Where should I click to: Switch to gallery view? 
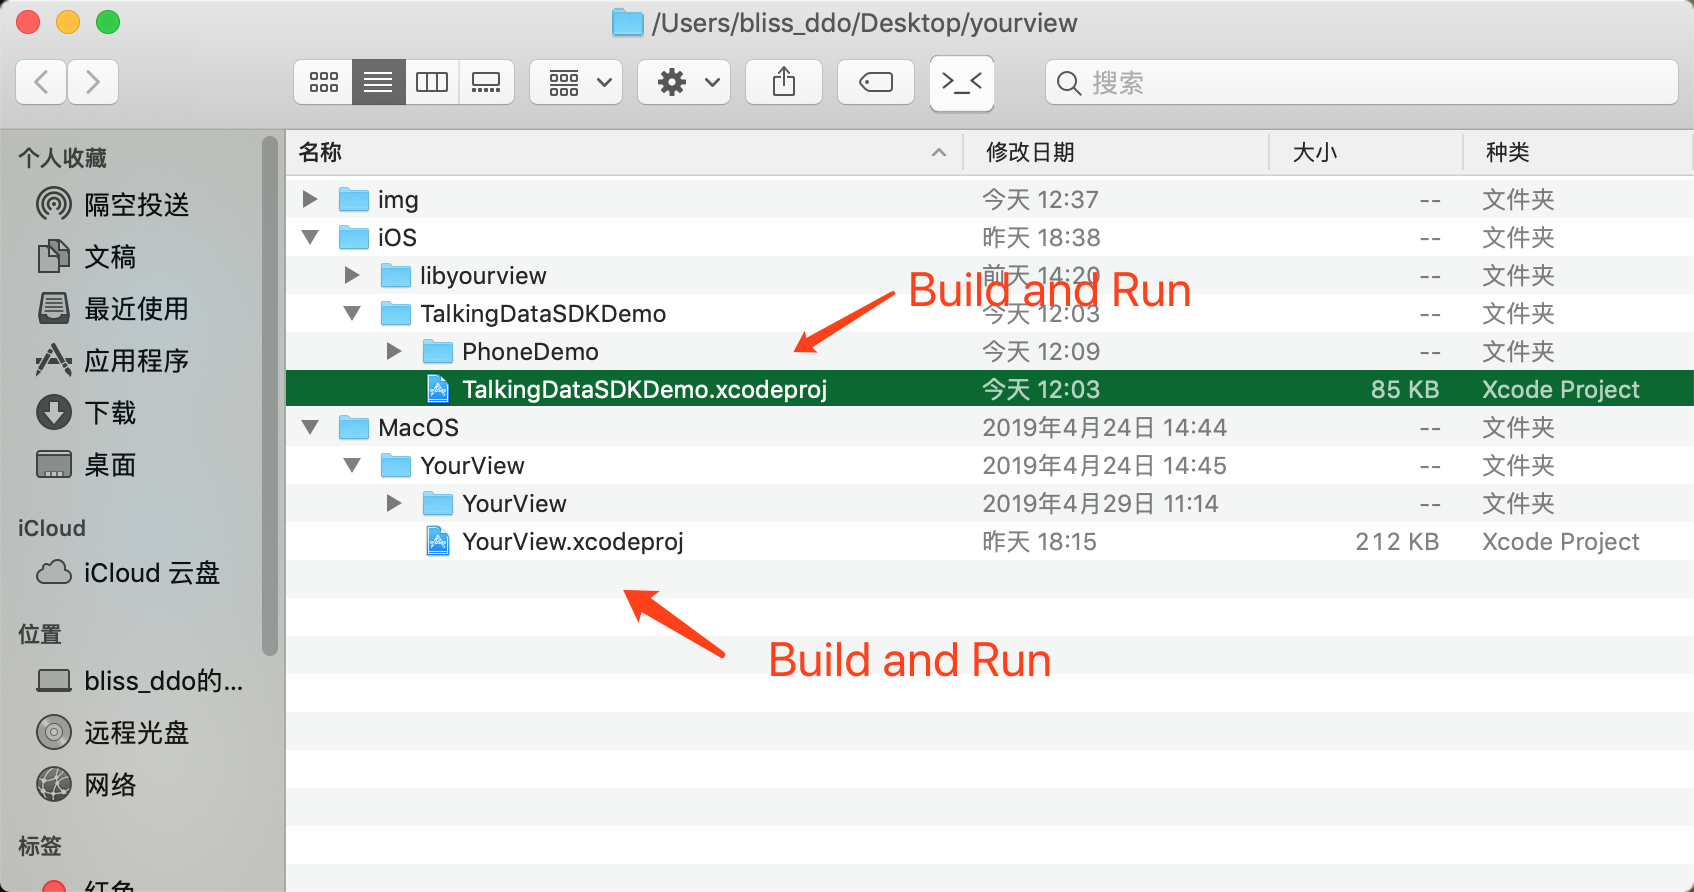[486, 82]
